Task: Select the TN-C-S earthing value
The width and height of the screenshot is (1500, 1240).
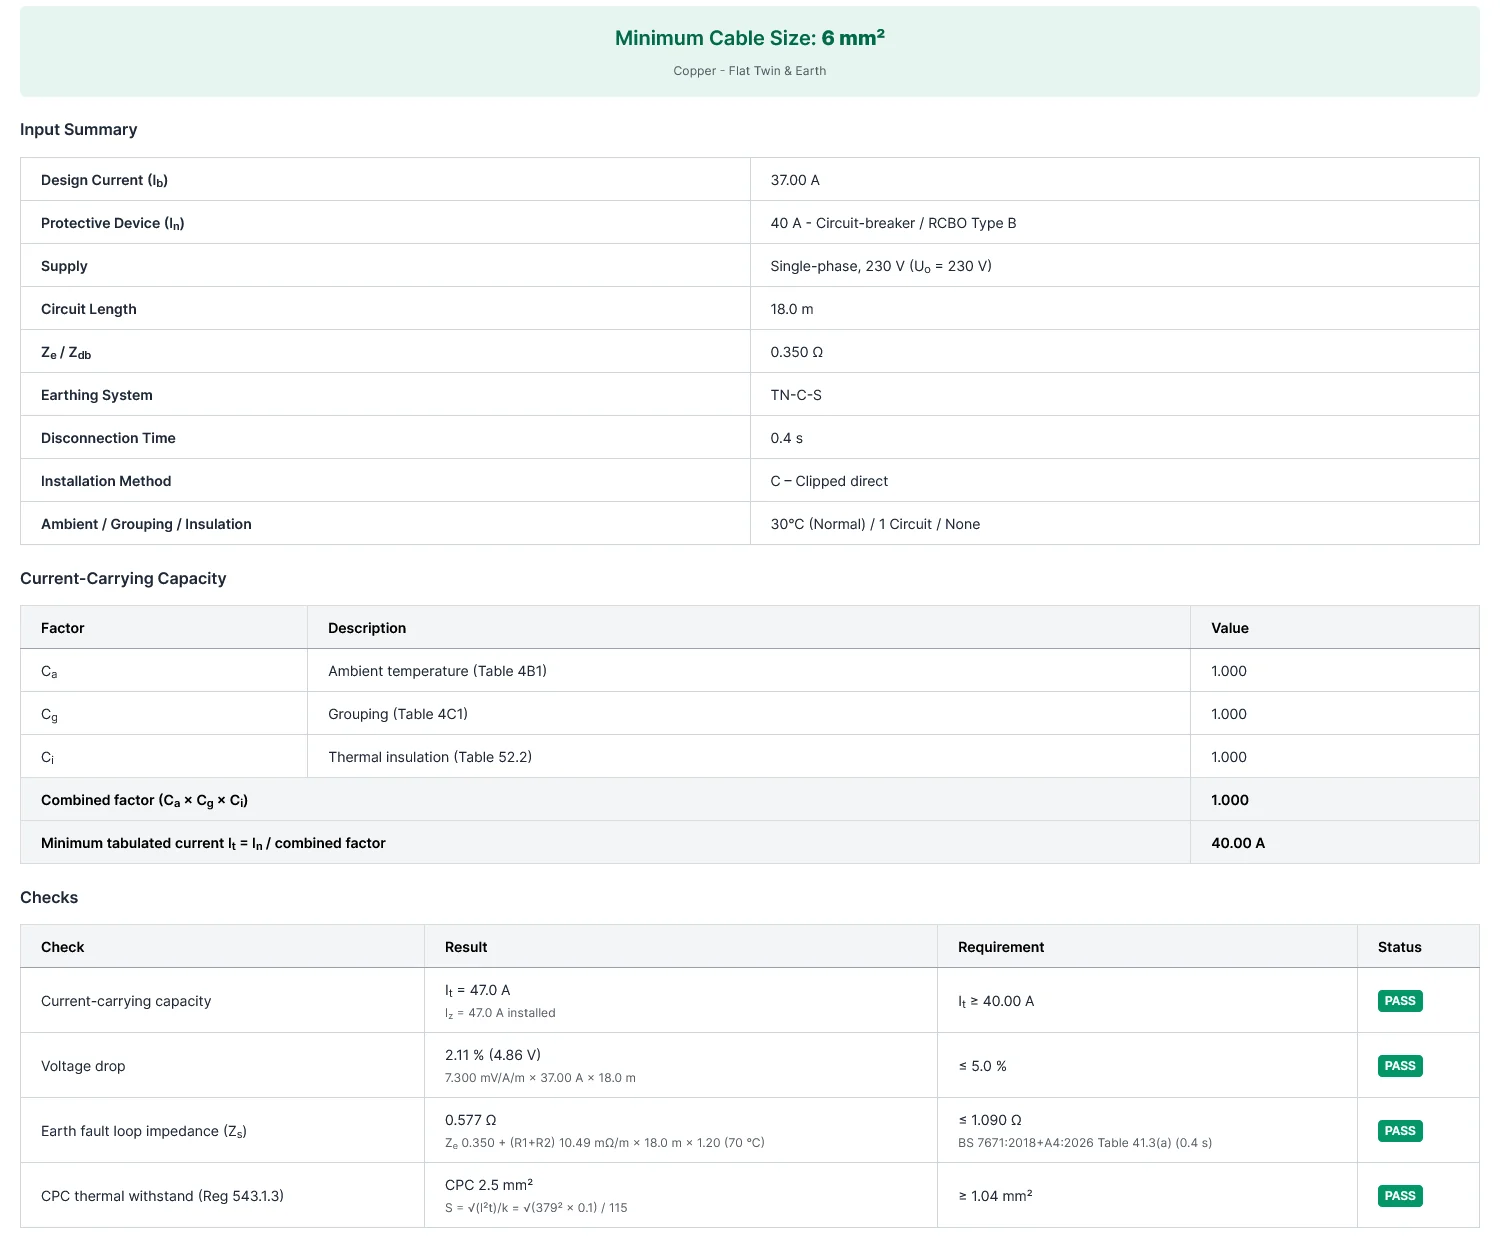Action: pyautogui.click(x=796, y=395)
